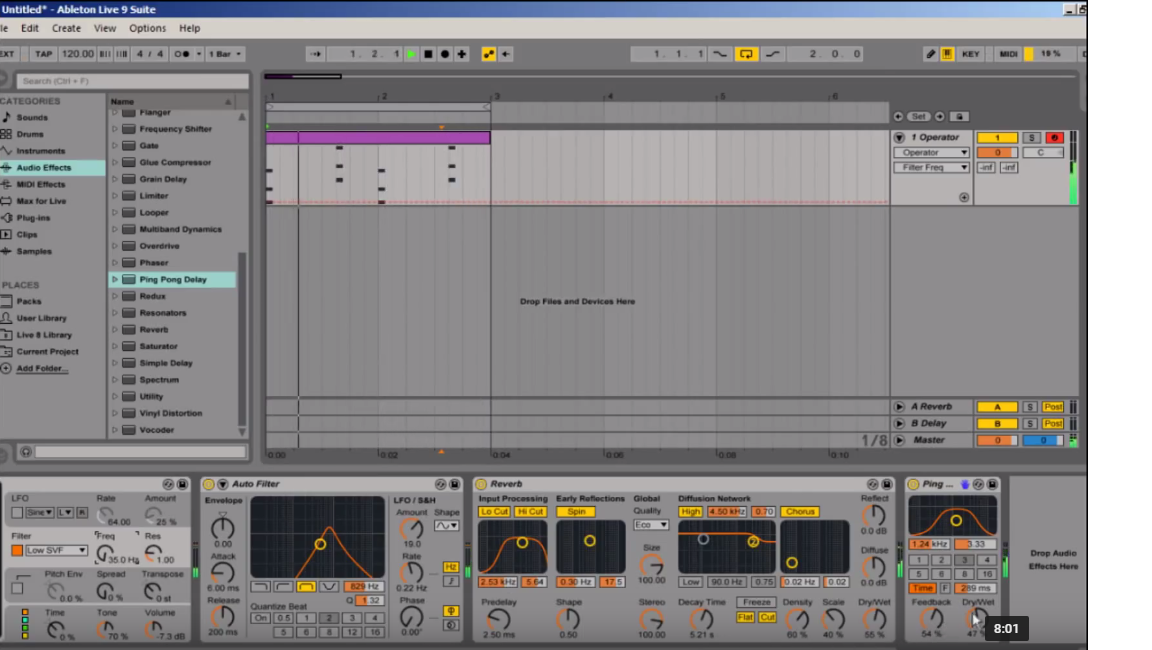1152x650 pixels.
Task: Toggle the Lo Cut switch in Reverb
Action: [494, 511]
